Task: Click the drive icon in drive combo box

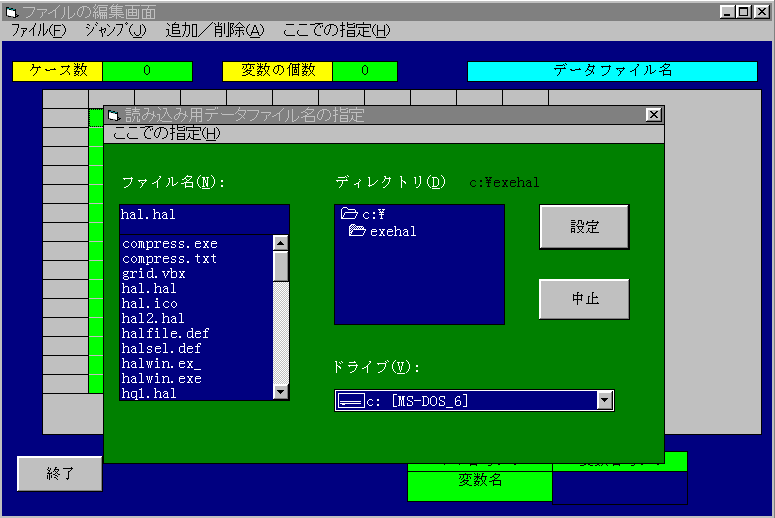Action: [350, 401]
